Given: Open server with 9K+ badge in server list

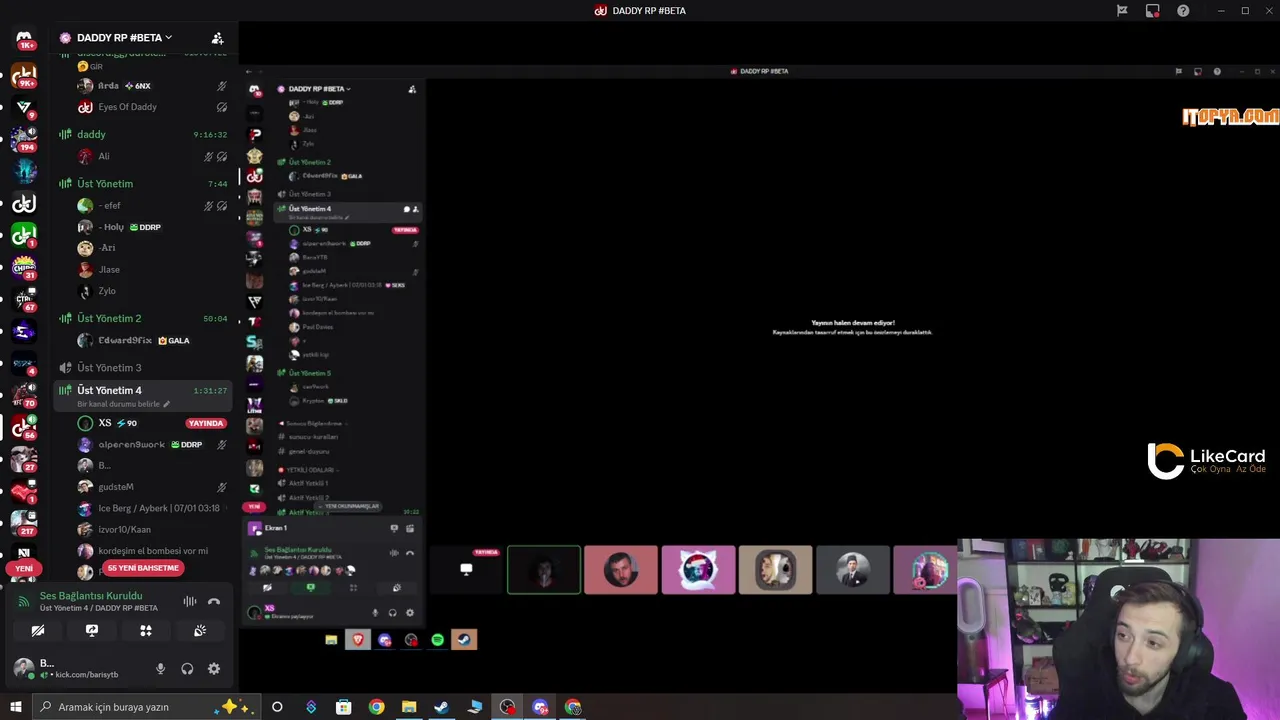Looking at the screenshot, I should [24, 75].
